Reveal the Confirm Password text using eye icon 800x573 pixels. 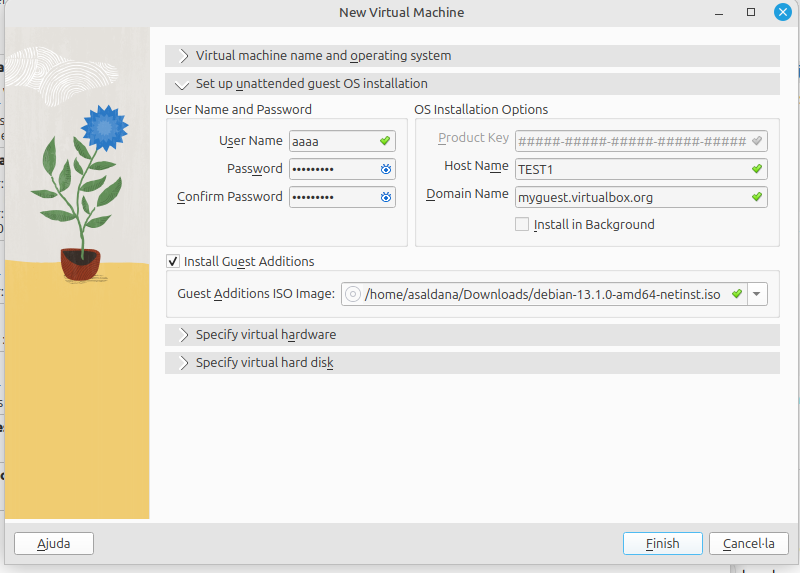pos(385,197)
